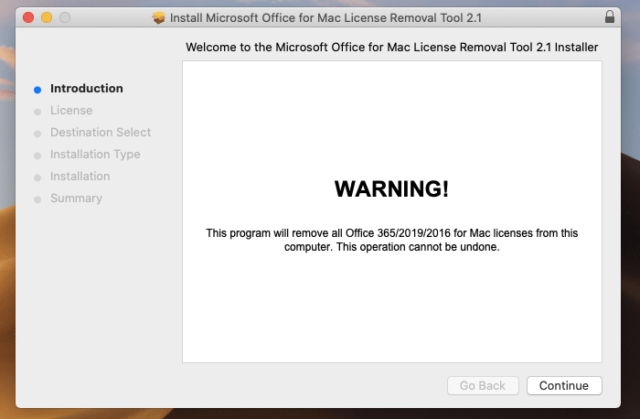Click the WARNING! heading text
This screenshot has width=640, height=419.
click(x=391, y=189)
